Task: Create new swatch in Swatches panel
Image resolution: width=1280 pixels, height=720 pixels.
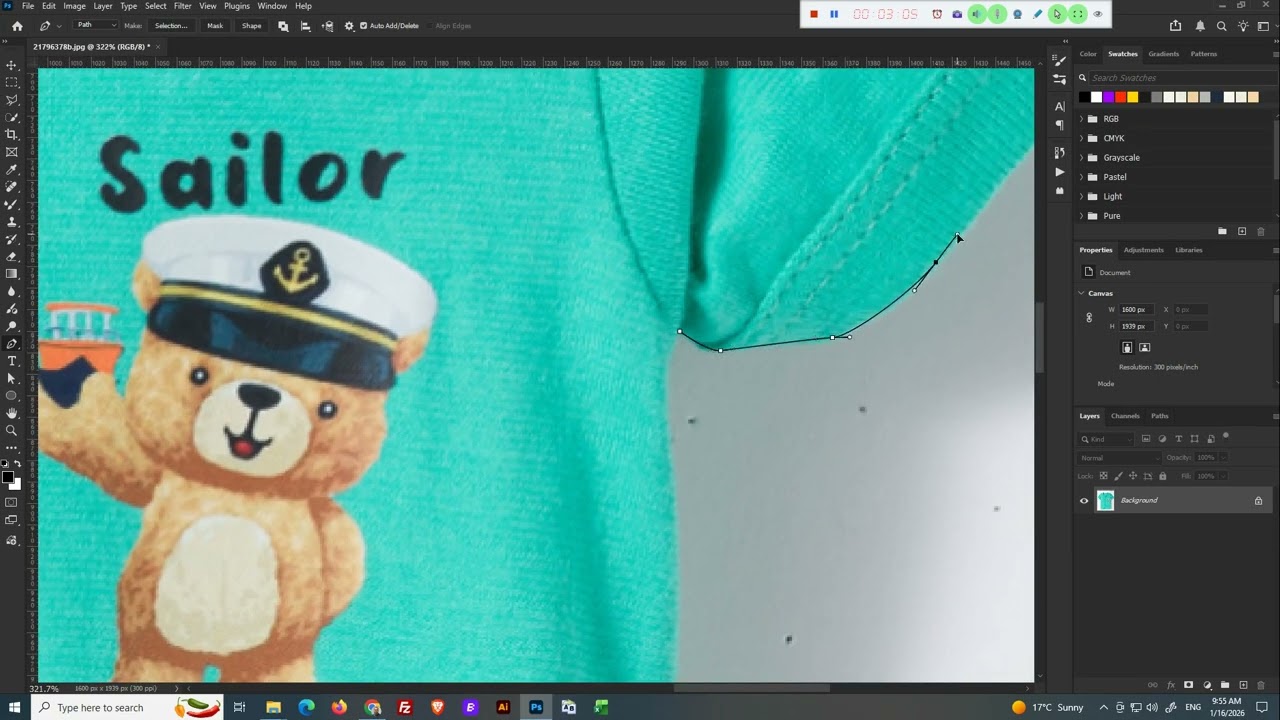Action: (x=1242, y=231)
